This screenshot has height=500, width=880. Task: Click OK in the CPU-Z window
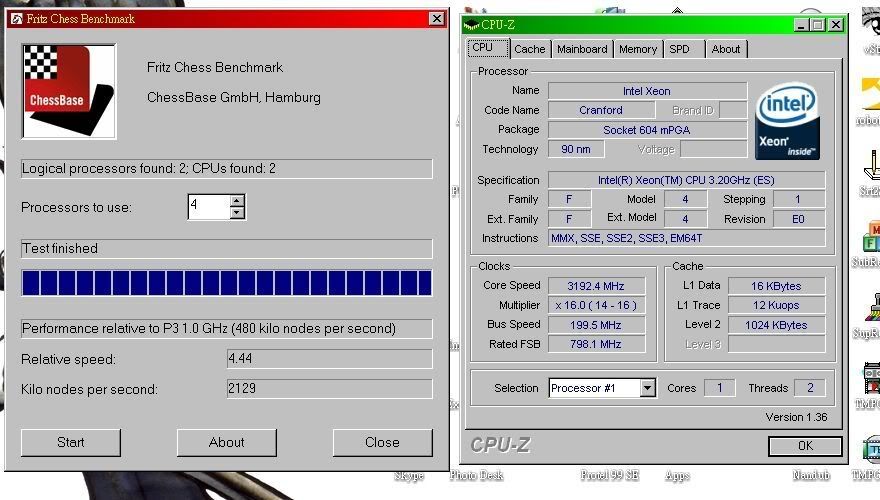805,446
